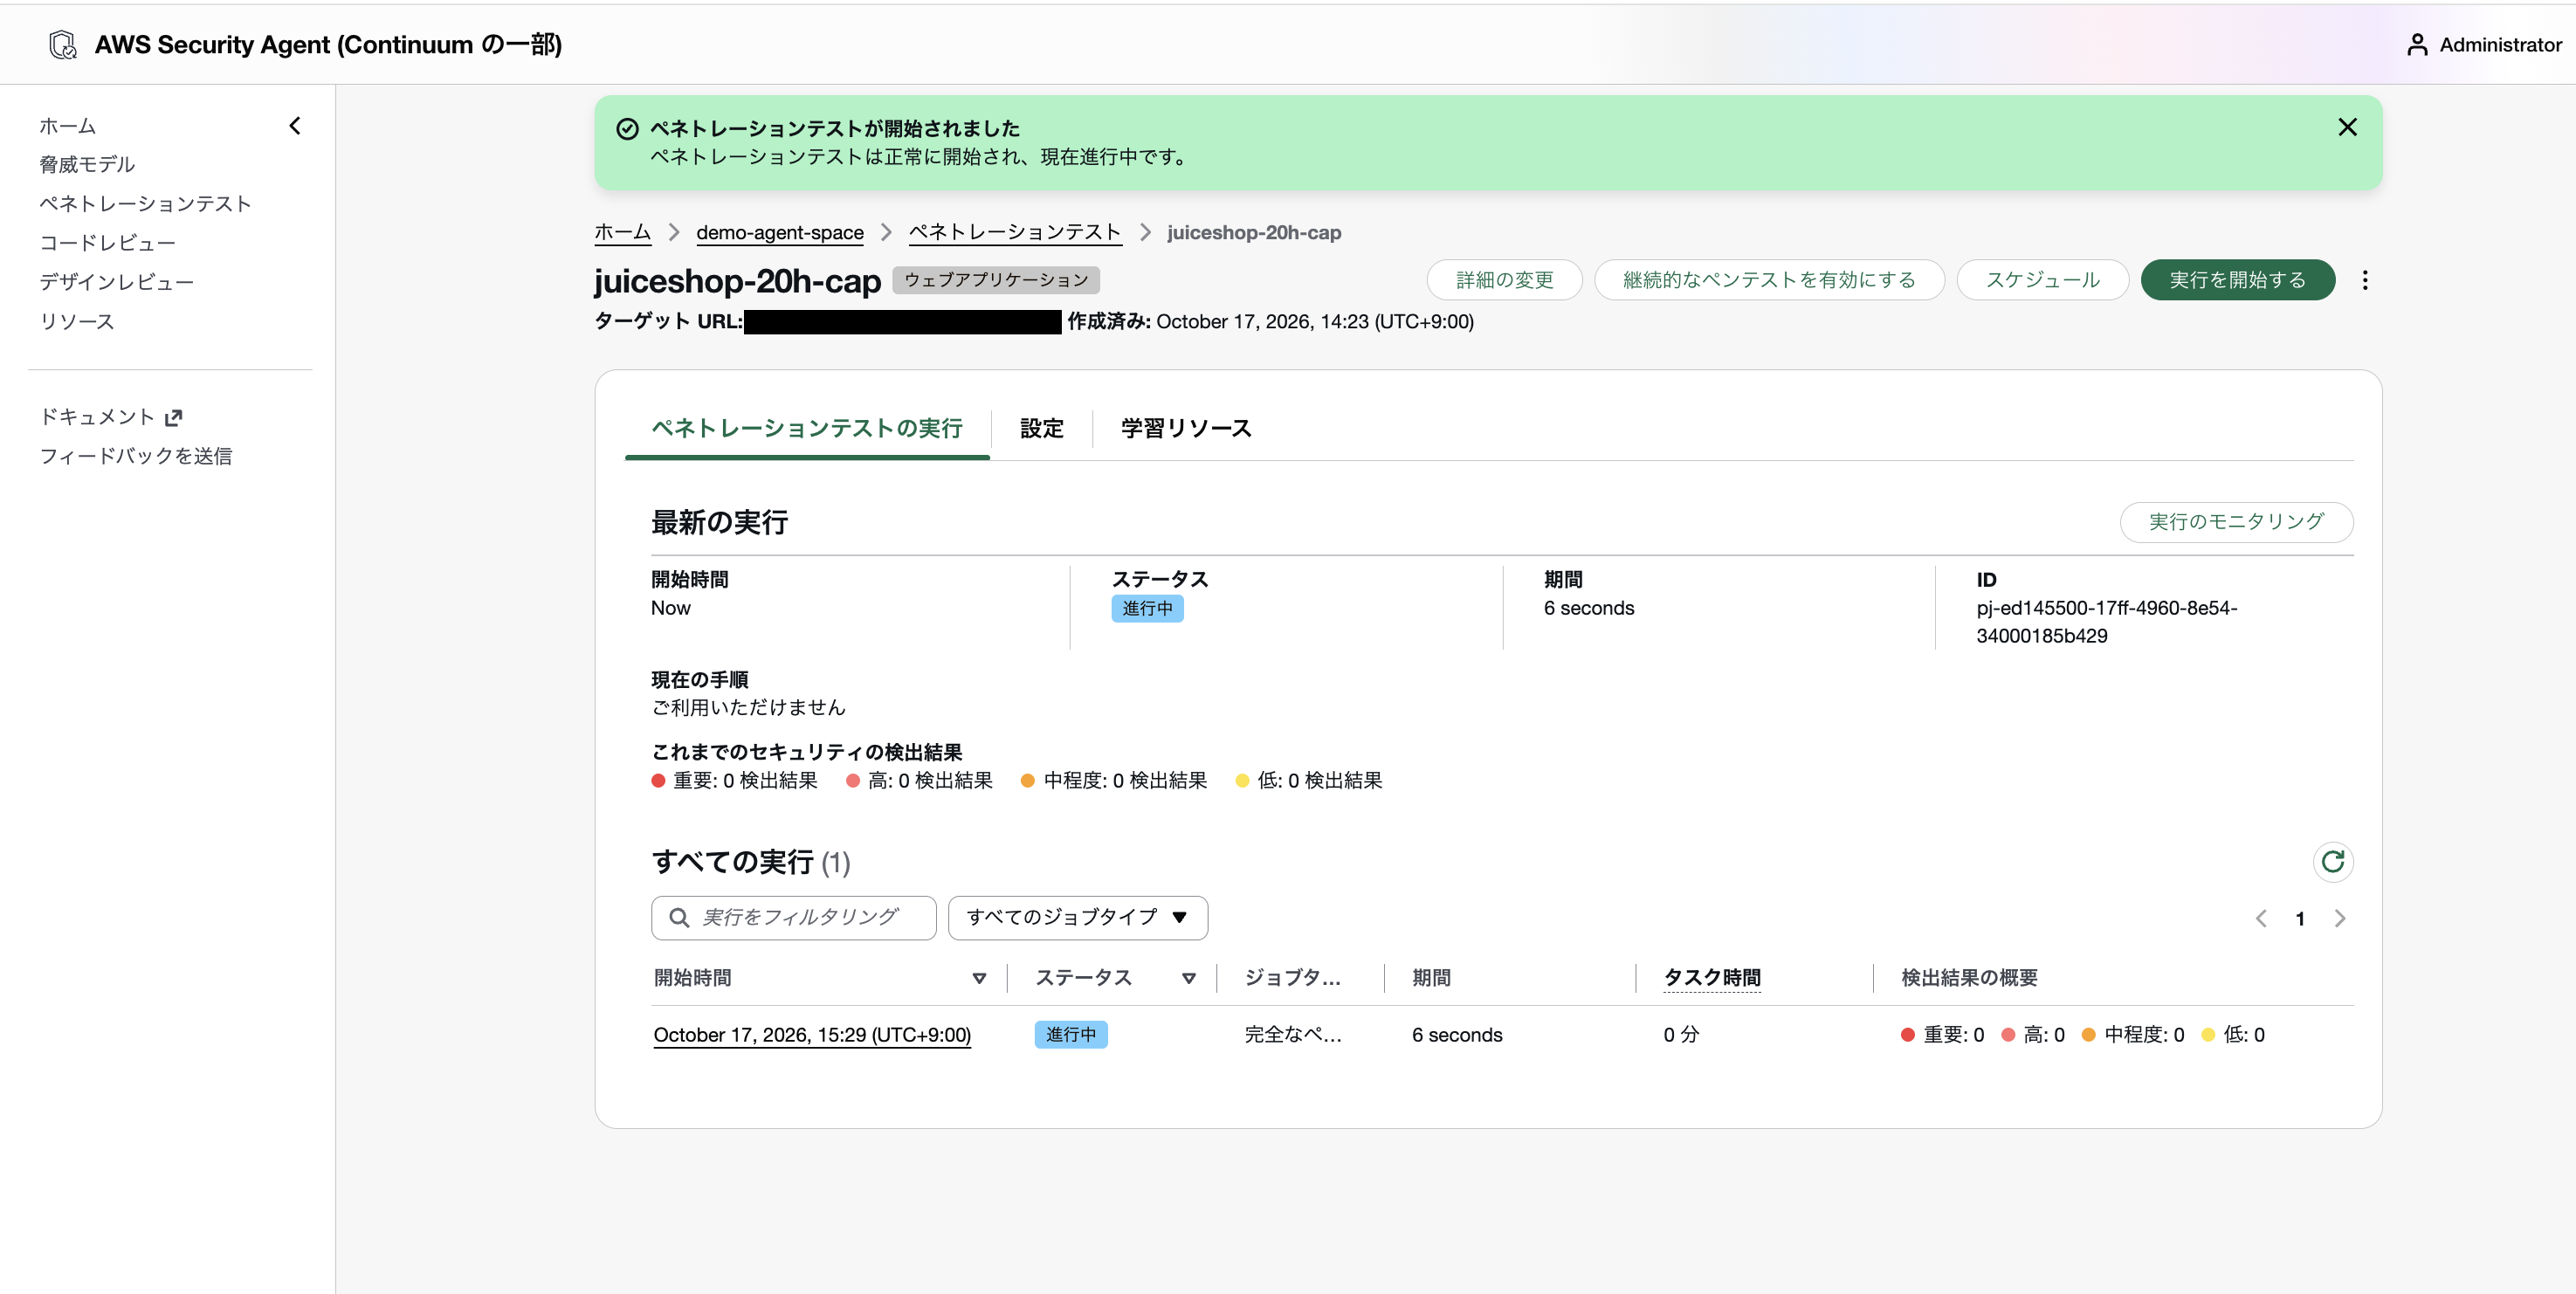Click the run ID pj-ed145500 text
The image size is (2576, 1294).
point(2106,622)
